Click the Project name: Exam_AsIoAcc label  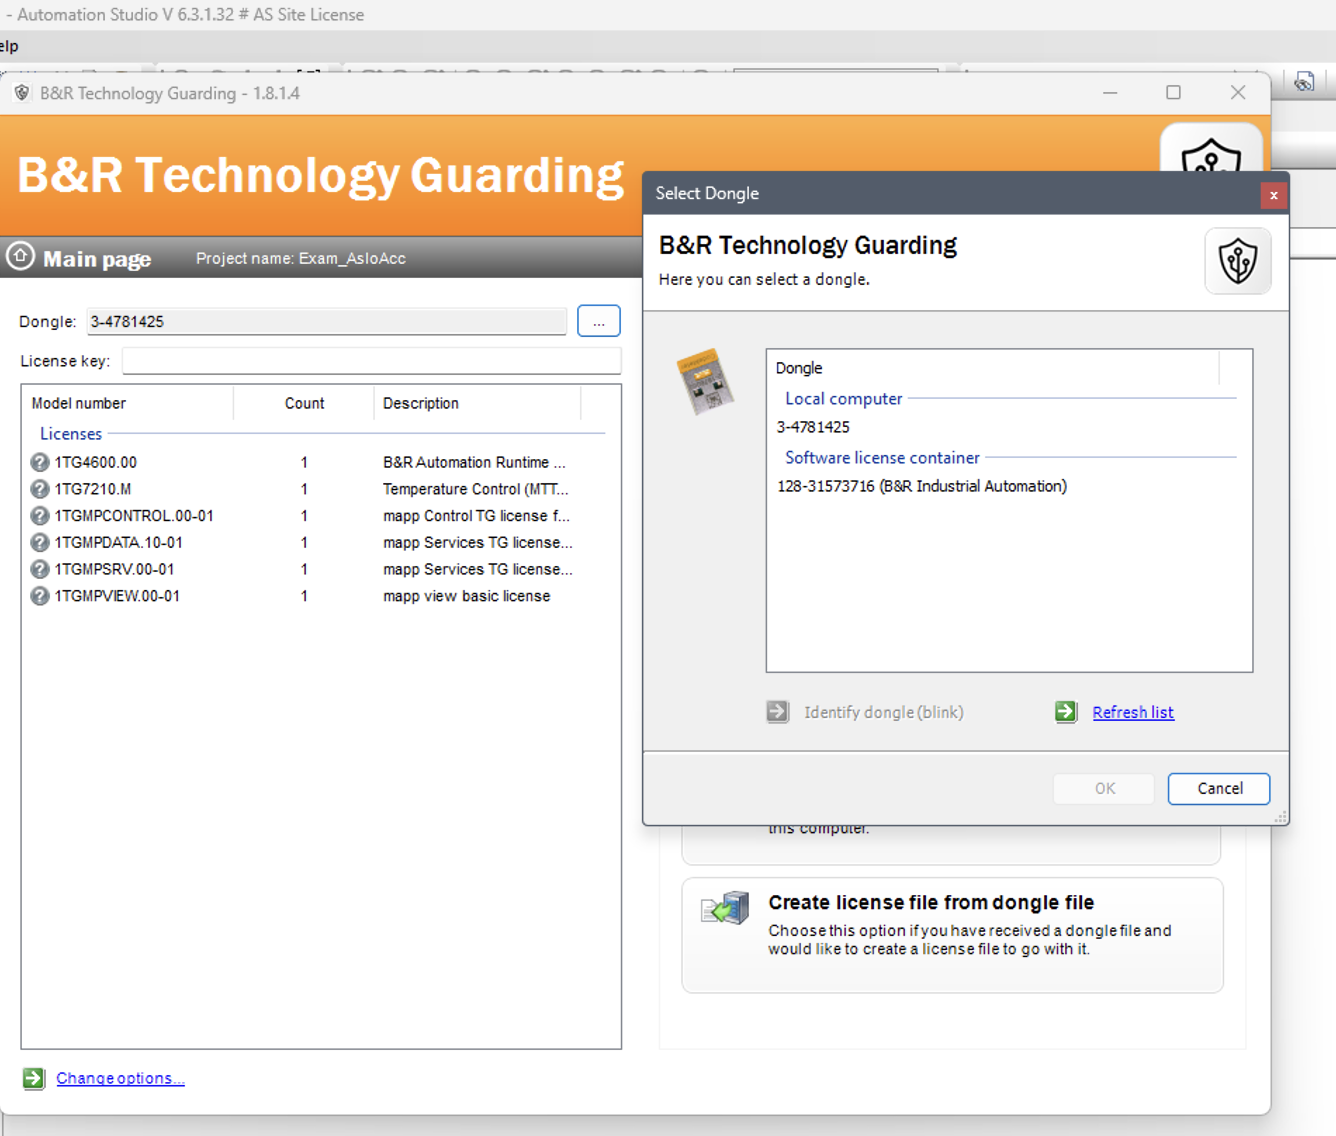[x=301, y=258]
